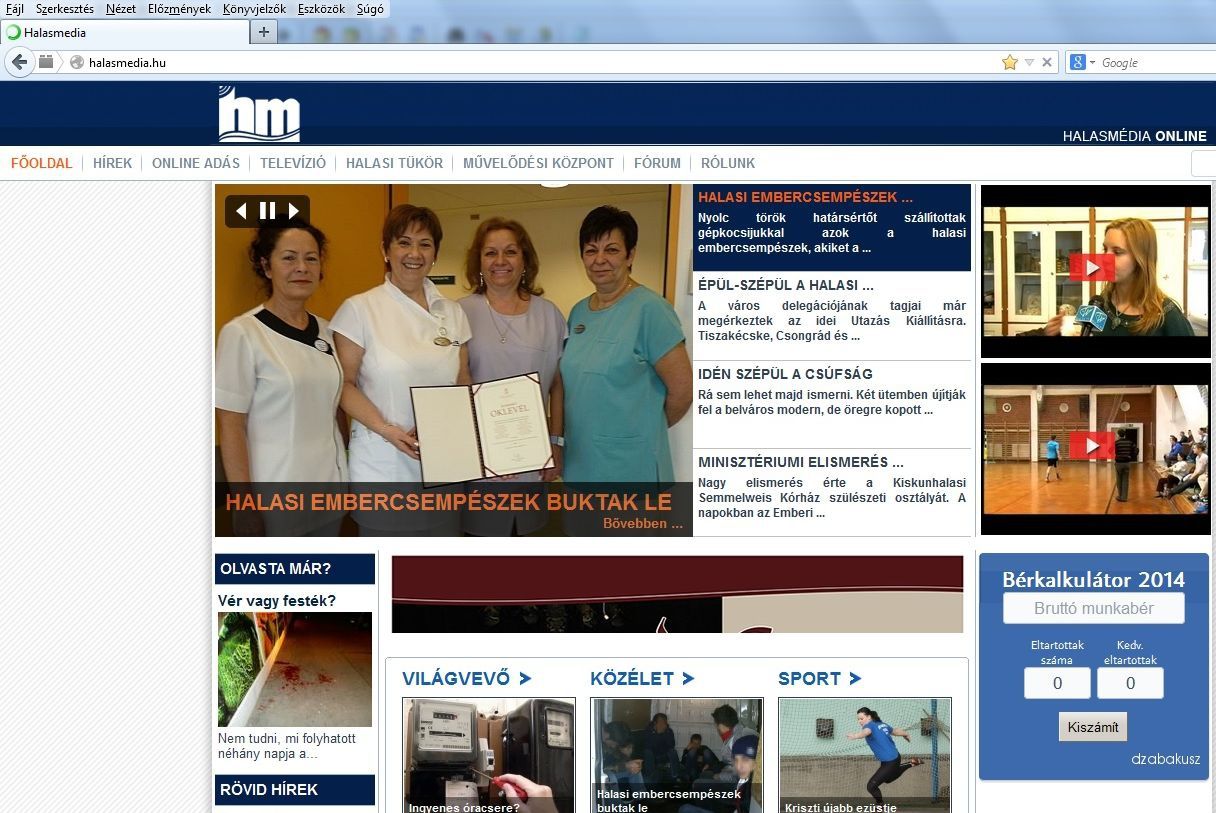Screen dimensions: 1216x813
Task: Open the Eszközök menu
Action: tap(321, 9)
